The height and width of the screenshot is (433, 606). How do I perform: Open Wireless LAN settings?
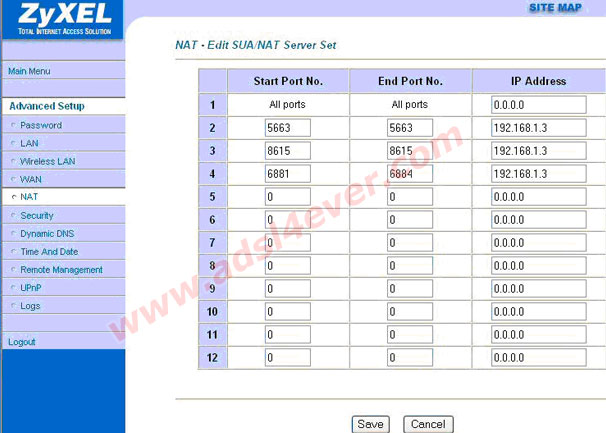click(x=47, y=161)
